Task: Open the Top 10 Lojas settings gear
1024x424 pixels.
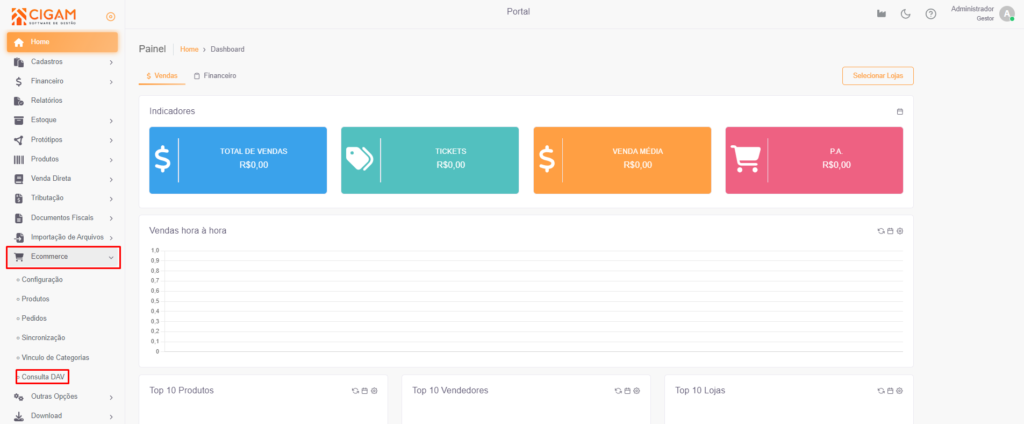Action: coord(900,391)
